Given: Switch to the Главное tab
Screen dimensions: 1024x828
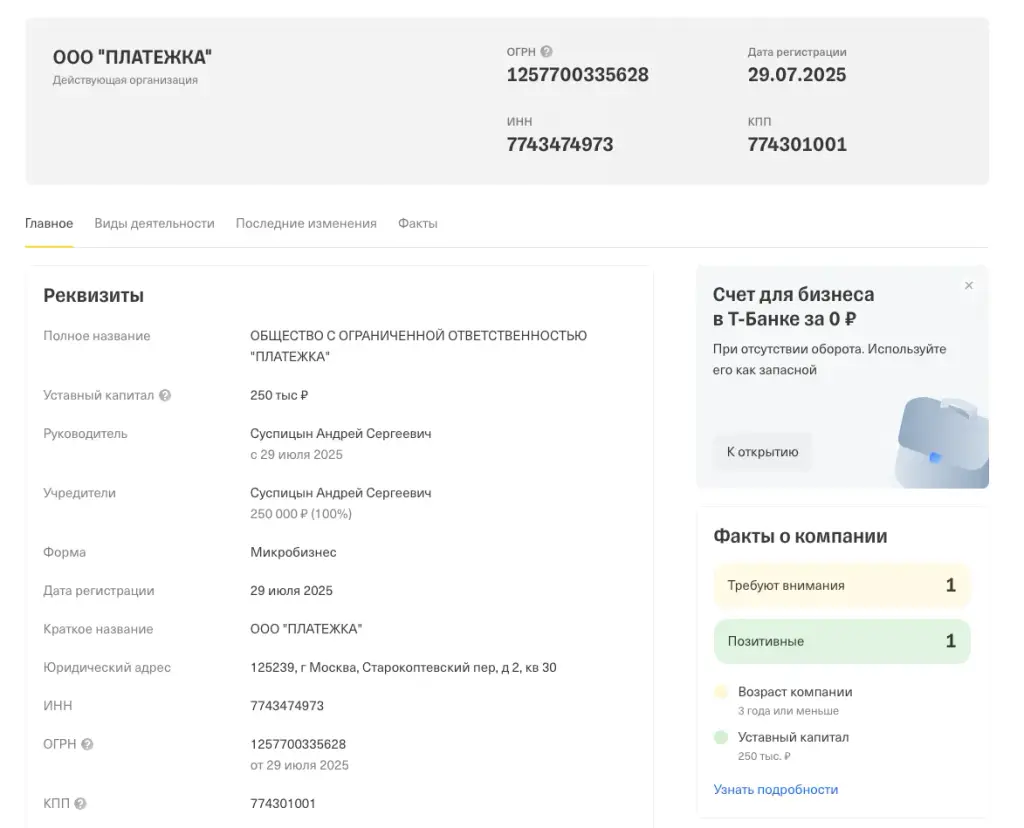Looking at the screenshot, I should (49, 223).
